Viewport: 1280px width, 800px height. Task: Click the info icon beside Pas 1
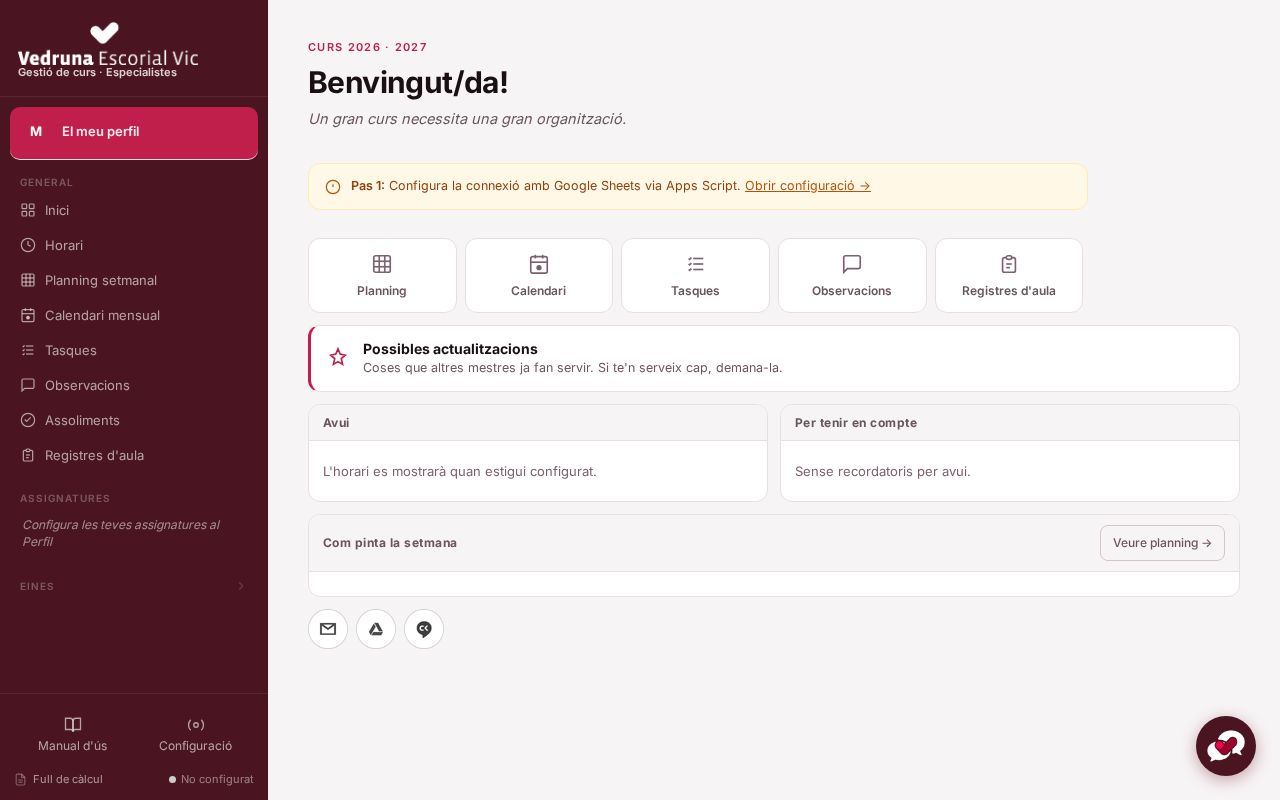click(x=333, y=187)
